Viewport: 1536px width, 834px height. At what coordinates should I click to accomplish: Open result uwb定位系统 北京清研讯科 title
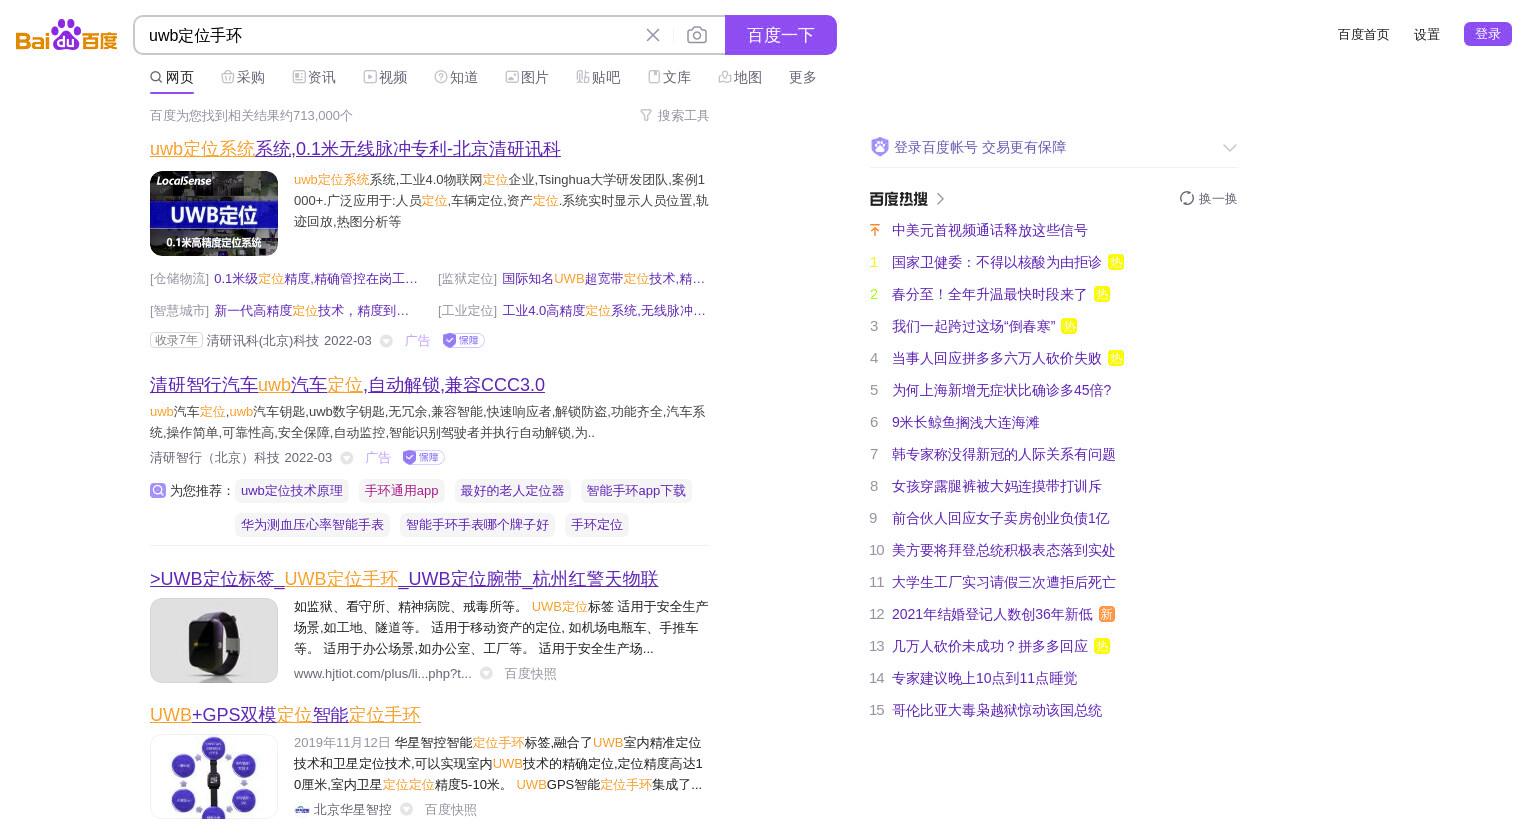pos(355,149)
